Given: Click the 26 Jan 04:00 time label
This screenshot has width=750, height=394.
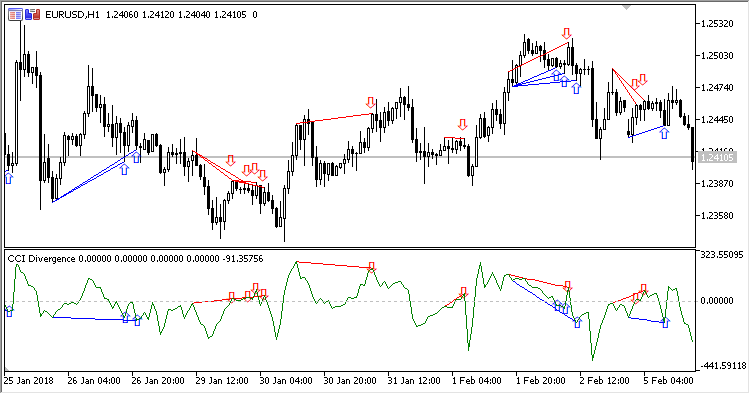Looking at the screenshot, I should (x=94, y=381).
